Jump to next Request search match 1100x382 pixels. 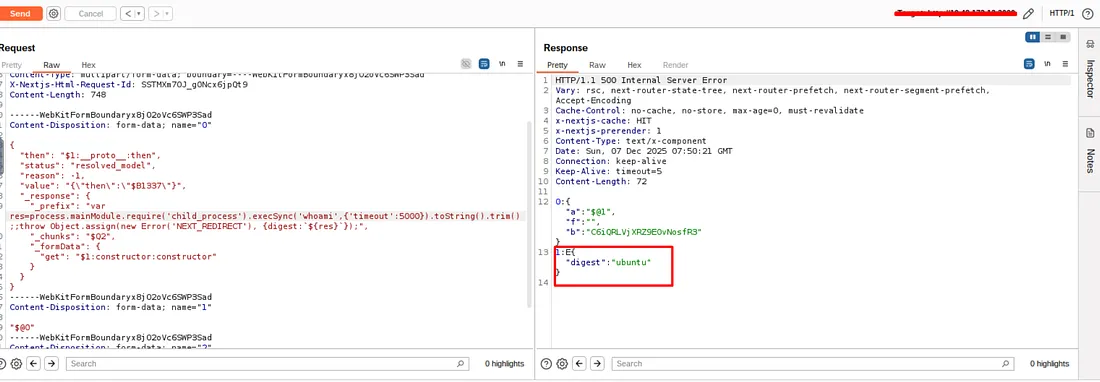pos(52,364)
